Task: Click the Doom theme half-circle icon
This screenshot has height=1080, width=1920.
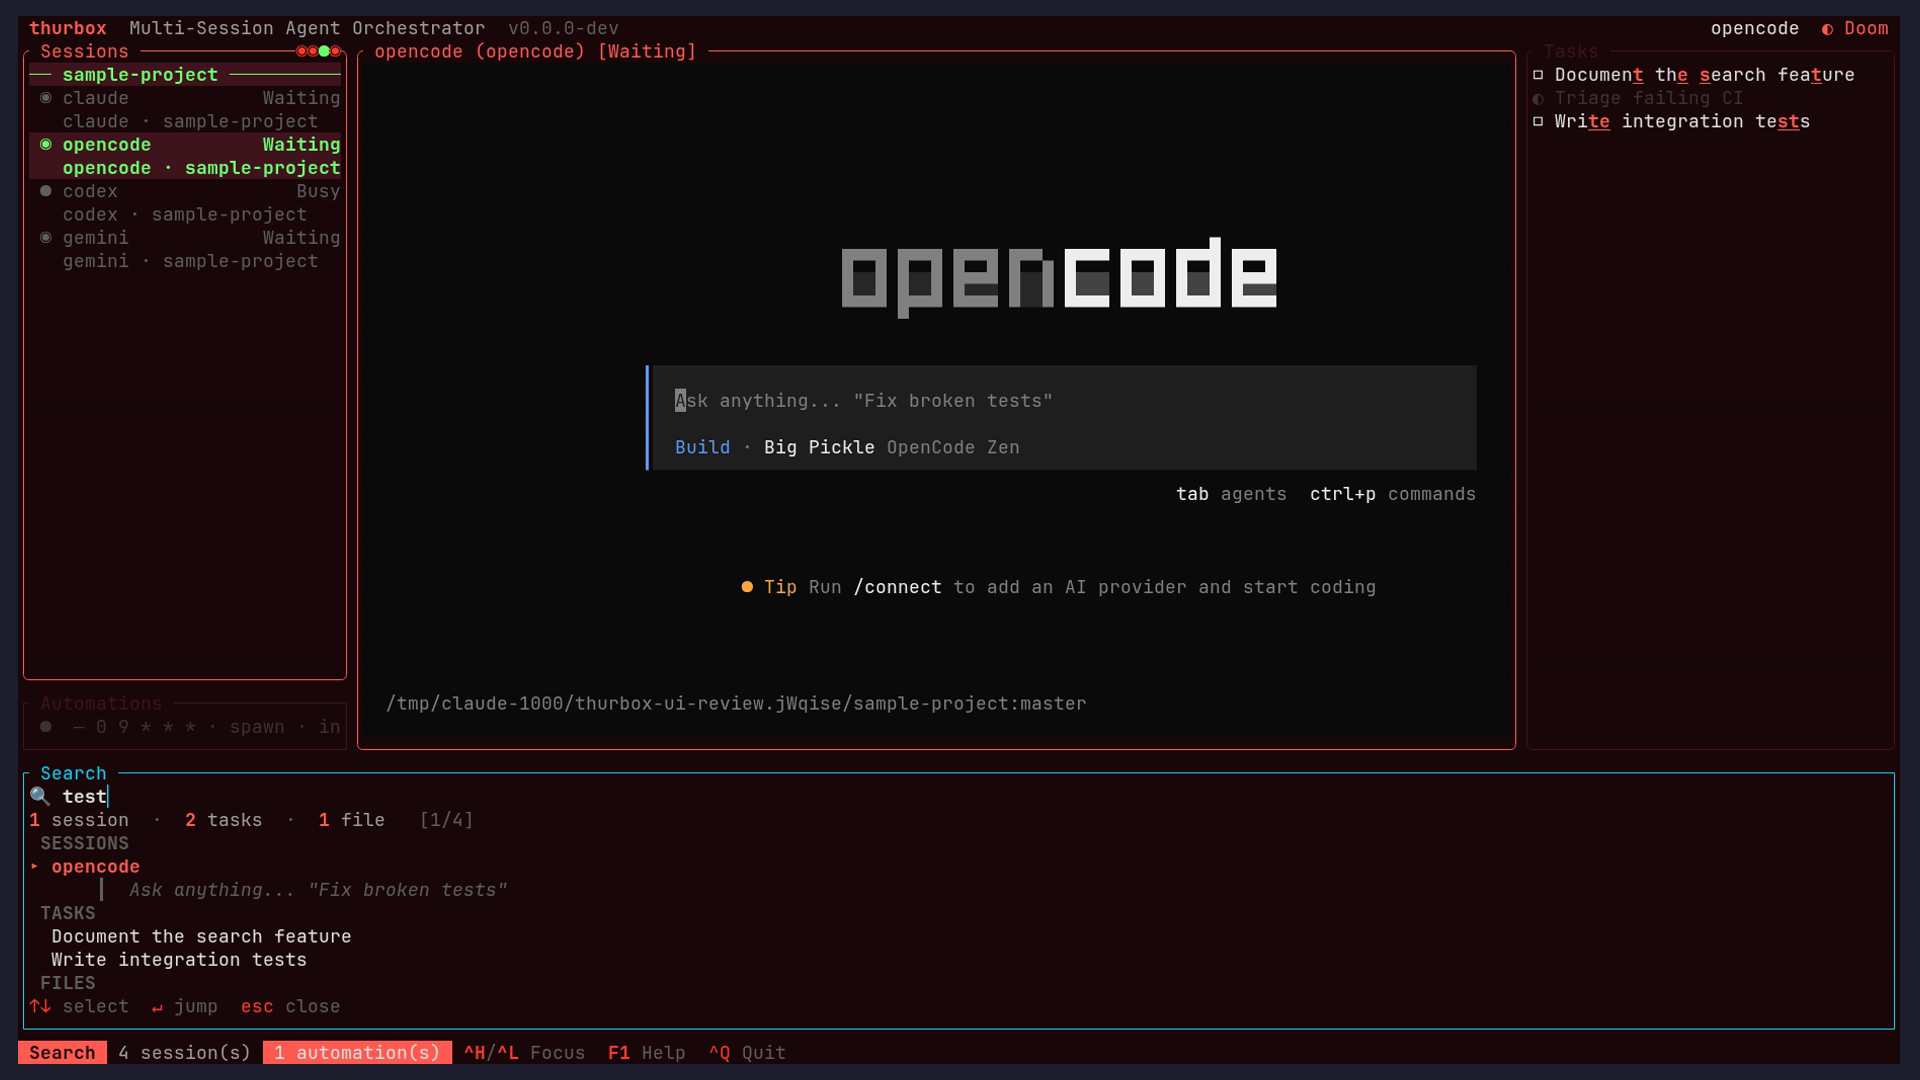Action: 1827,29
